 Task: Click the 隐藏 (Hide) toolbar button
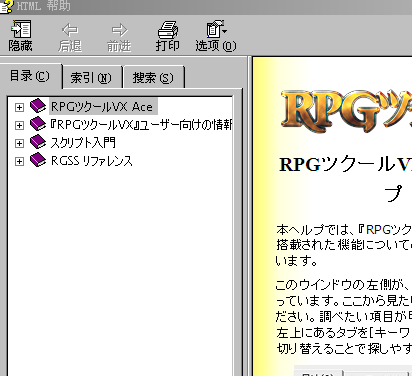click(21, 36)
